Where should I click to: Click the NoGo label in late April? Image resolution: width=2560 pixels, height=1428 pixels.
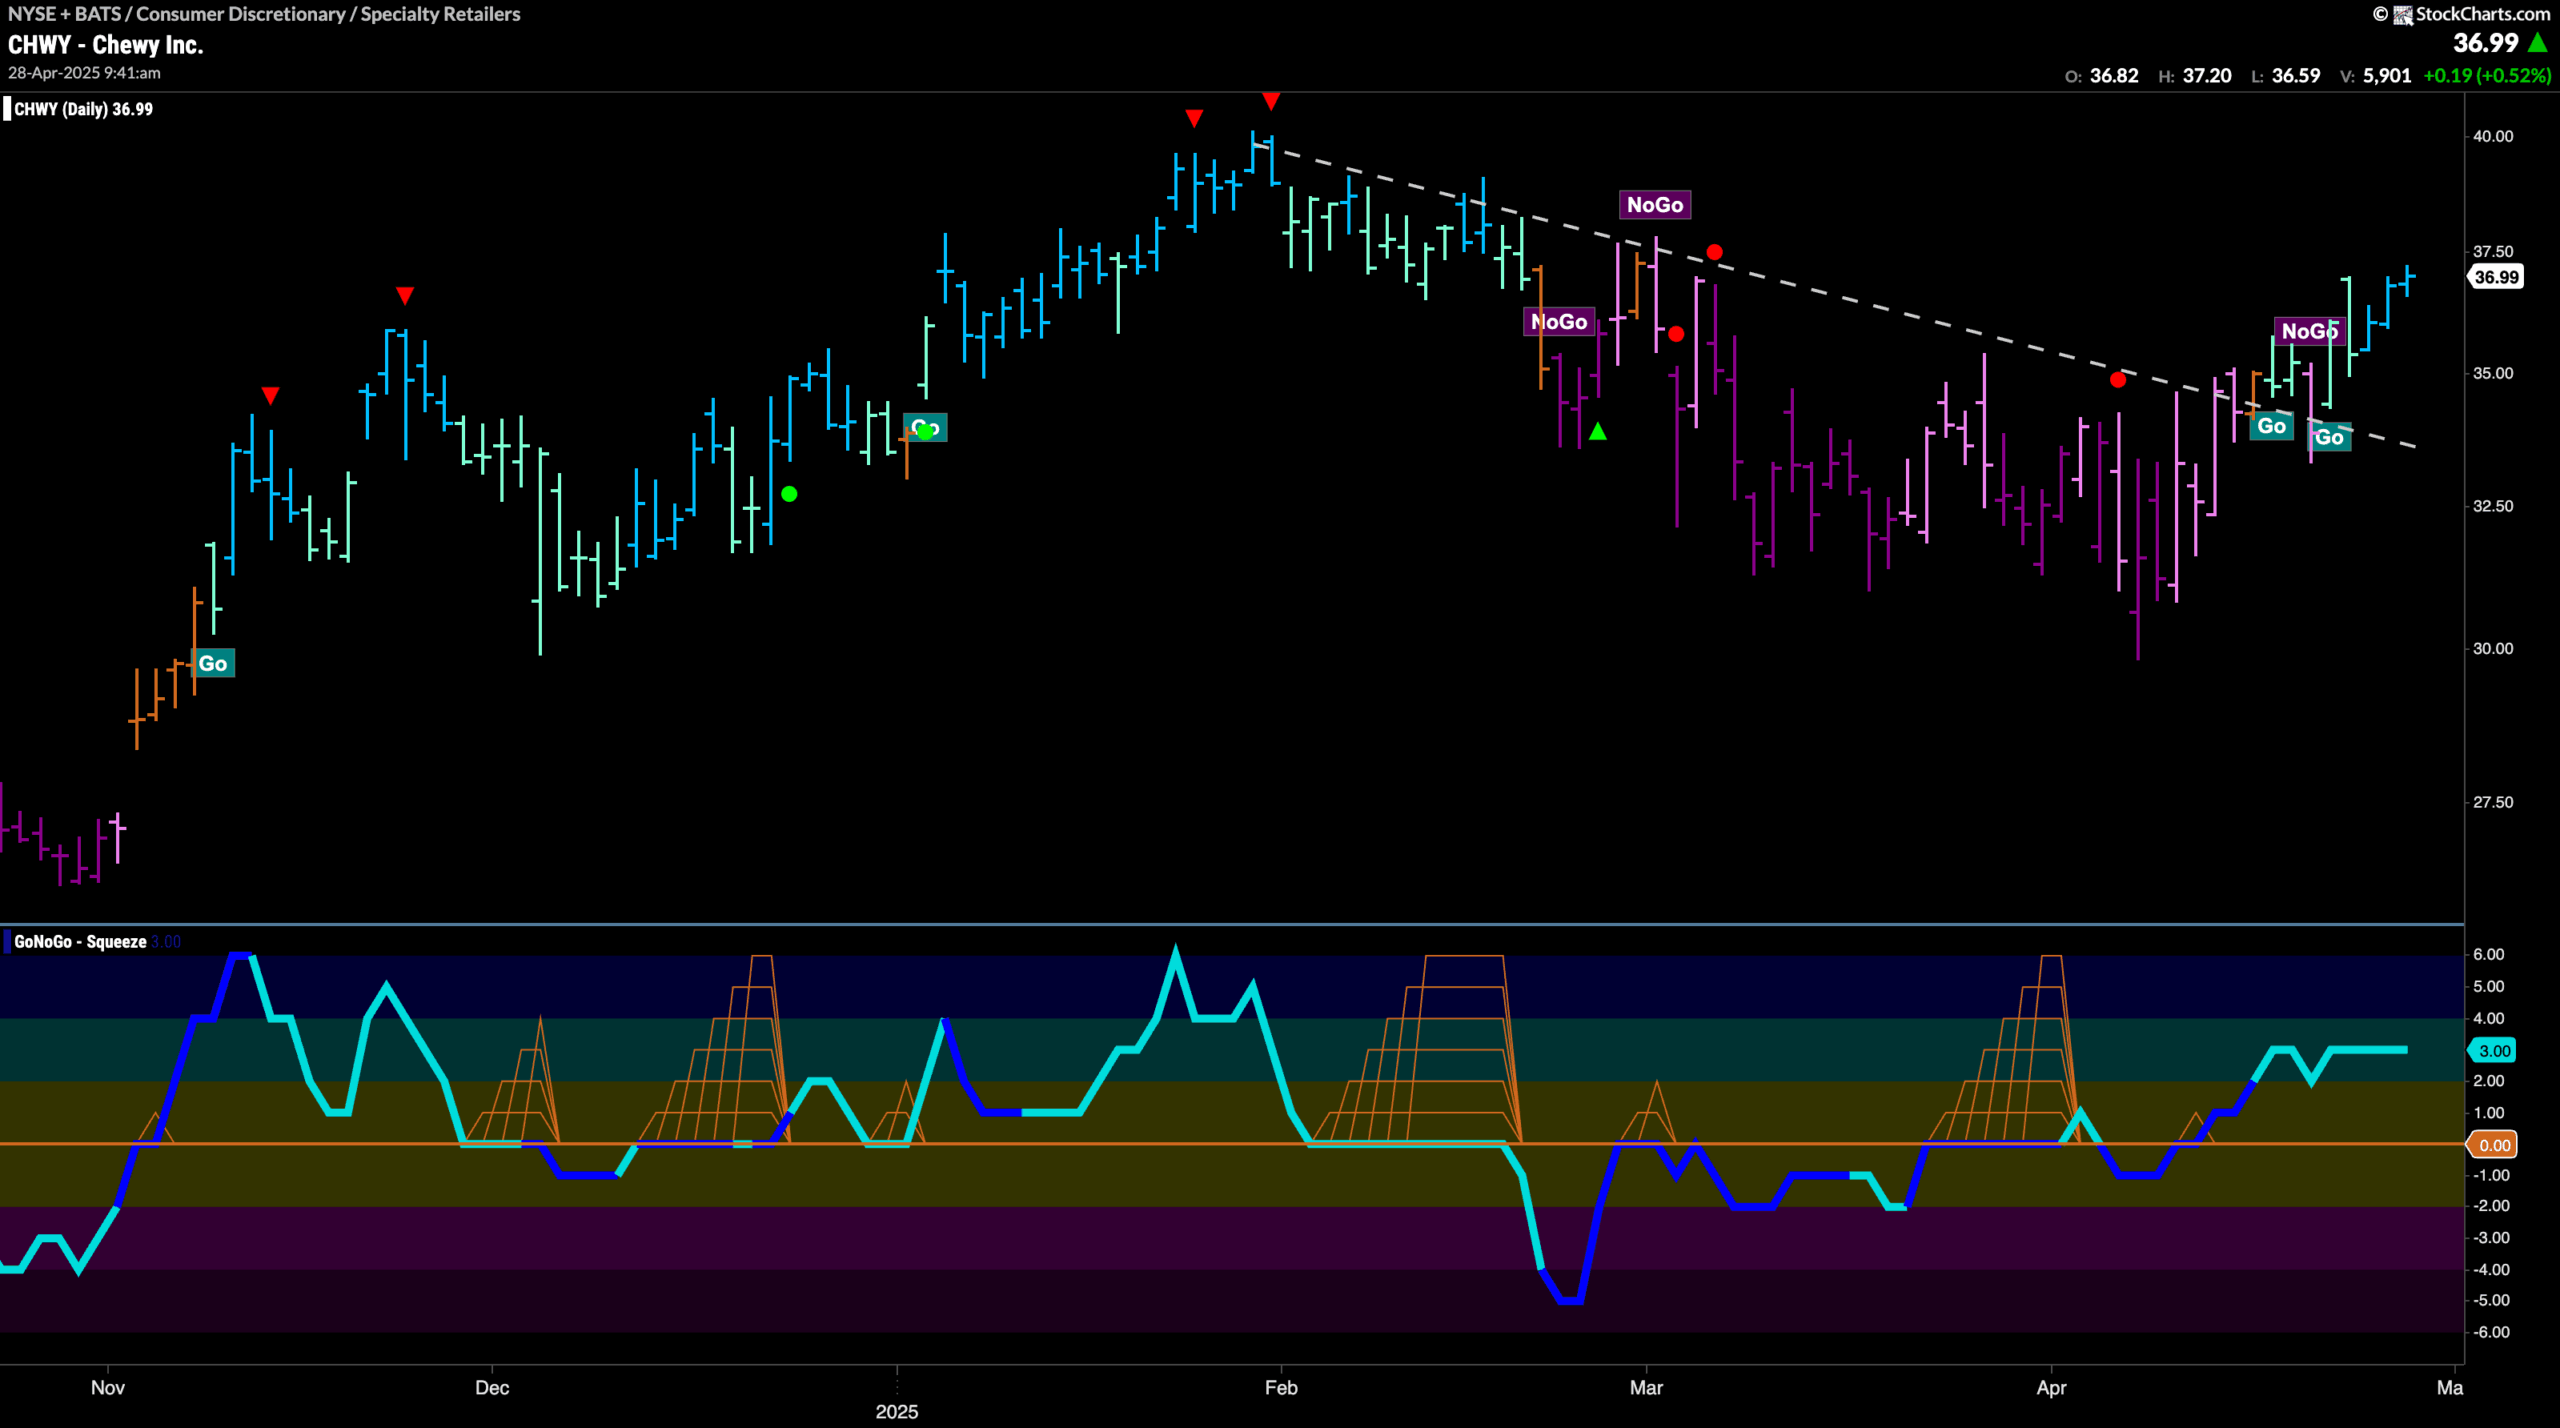point(2309,331)
